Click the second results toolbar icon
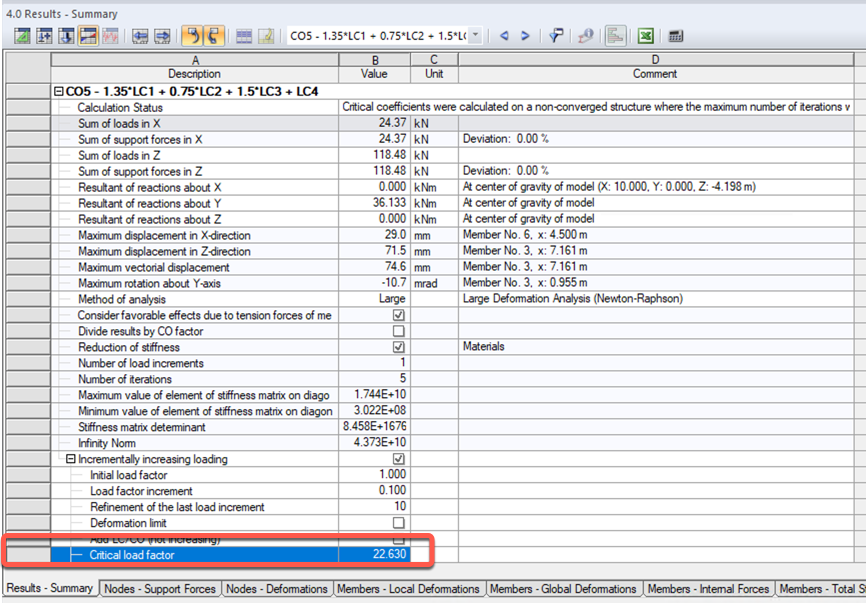This screenshot has height=603, width=866. [44, 36]
